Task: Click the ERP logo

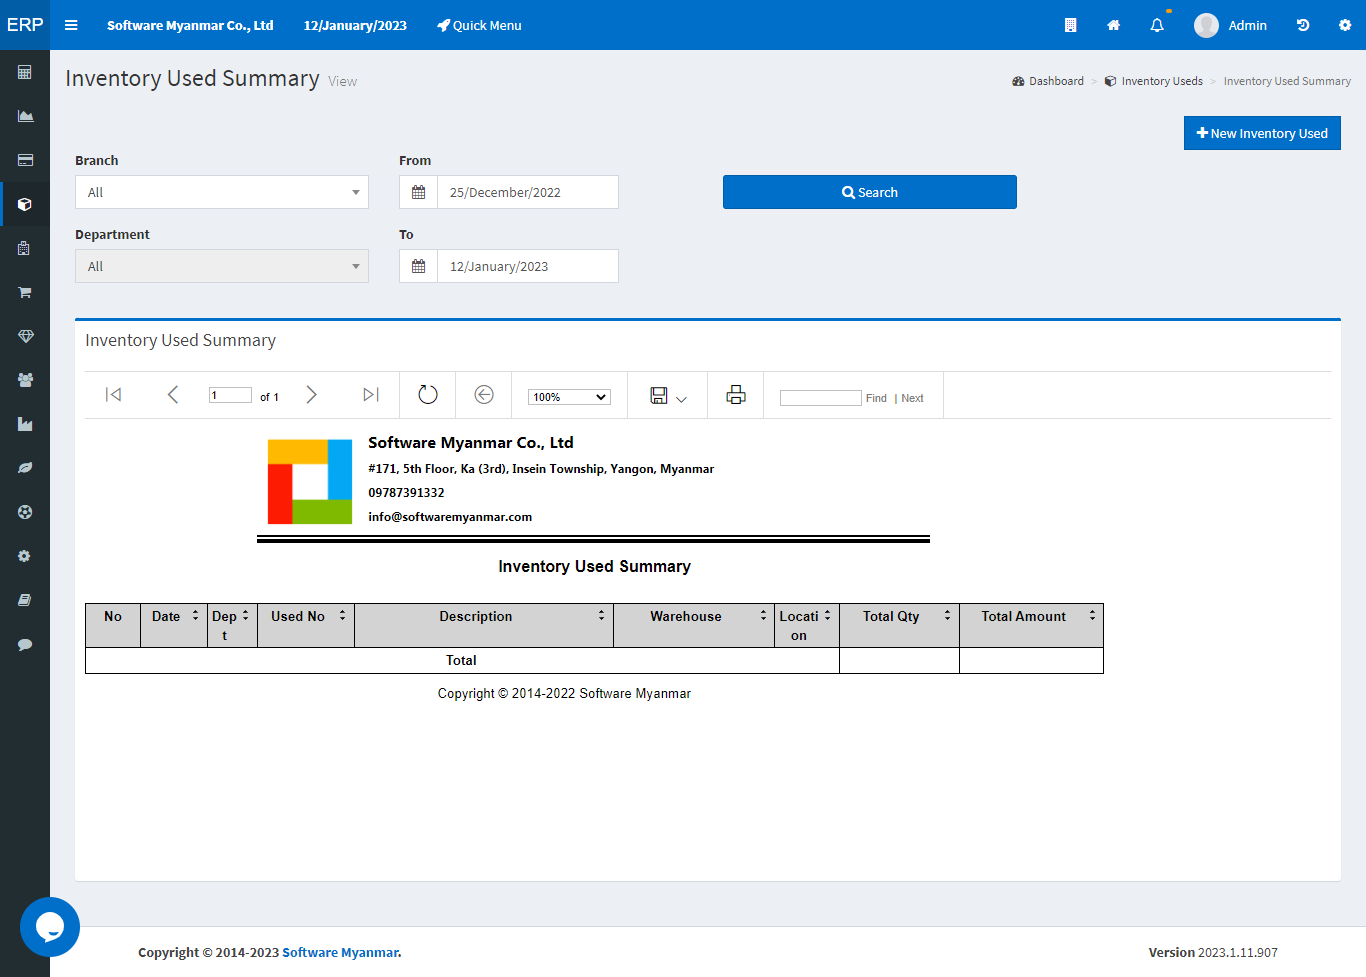Action: coord(25,25)
